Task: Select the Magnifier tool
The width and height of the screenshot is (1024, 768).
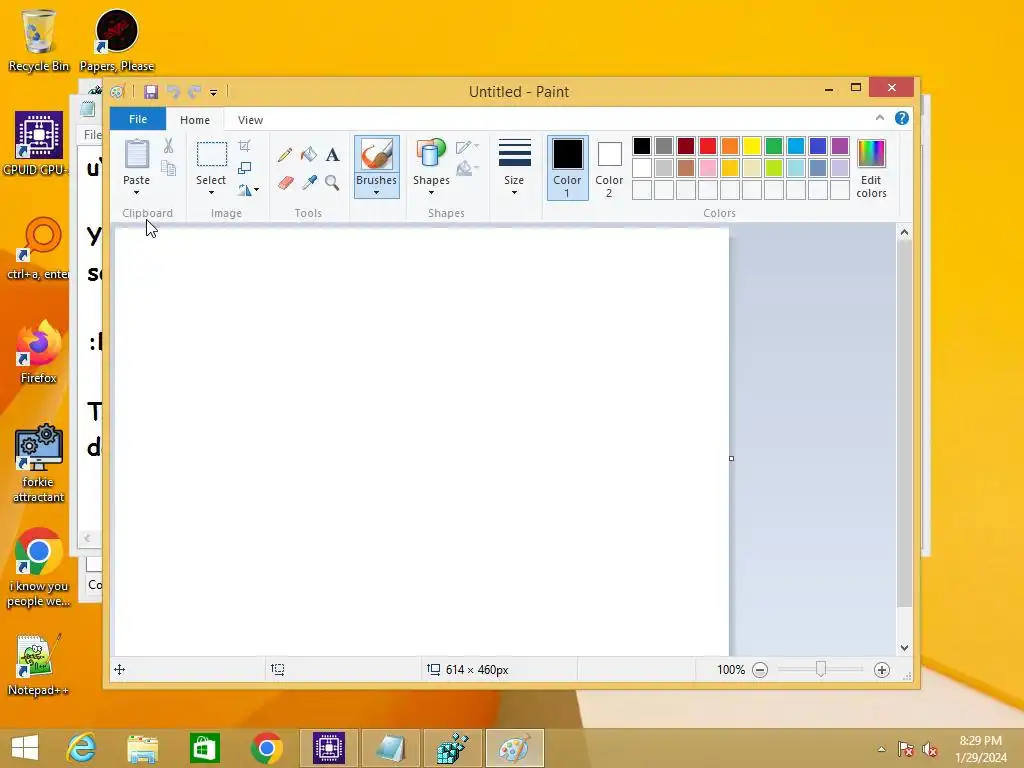Action: pos(332,182)
